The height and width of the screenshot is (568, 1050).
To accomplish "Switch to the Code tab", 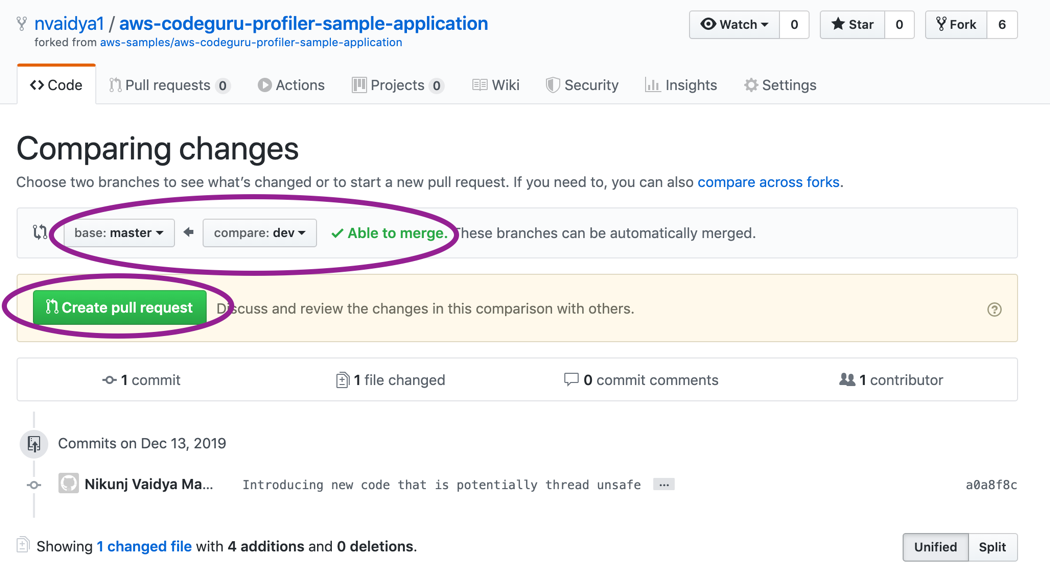I will (56, 85).
